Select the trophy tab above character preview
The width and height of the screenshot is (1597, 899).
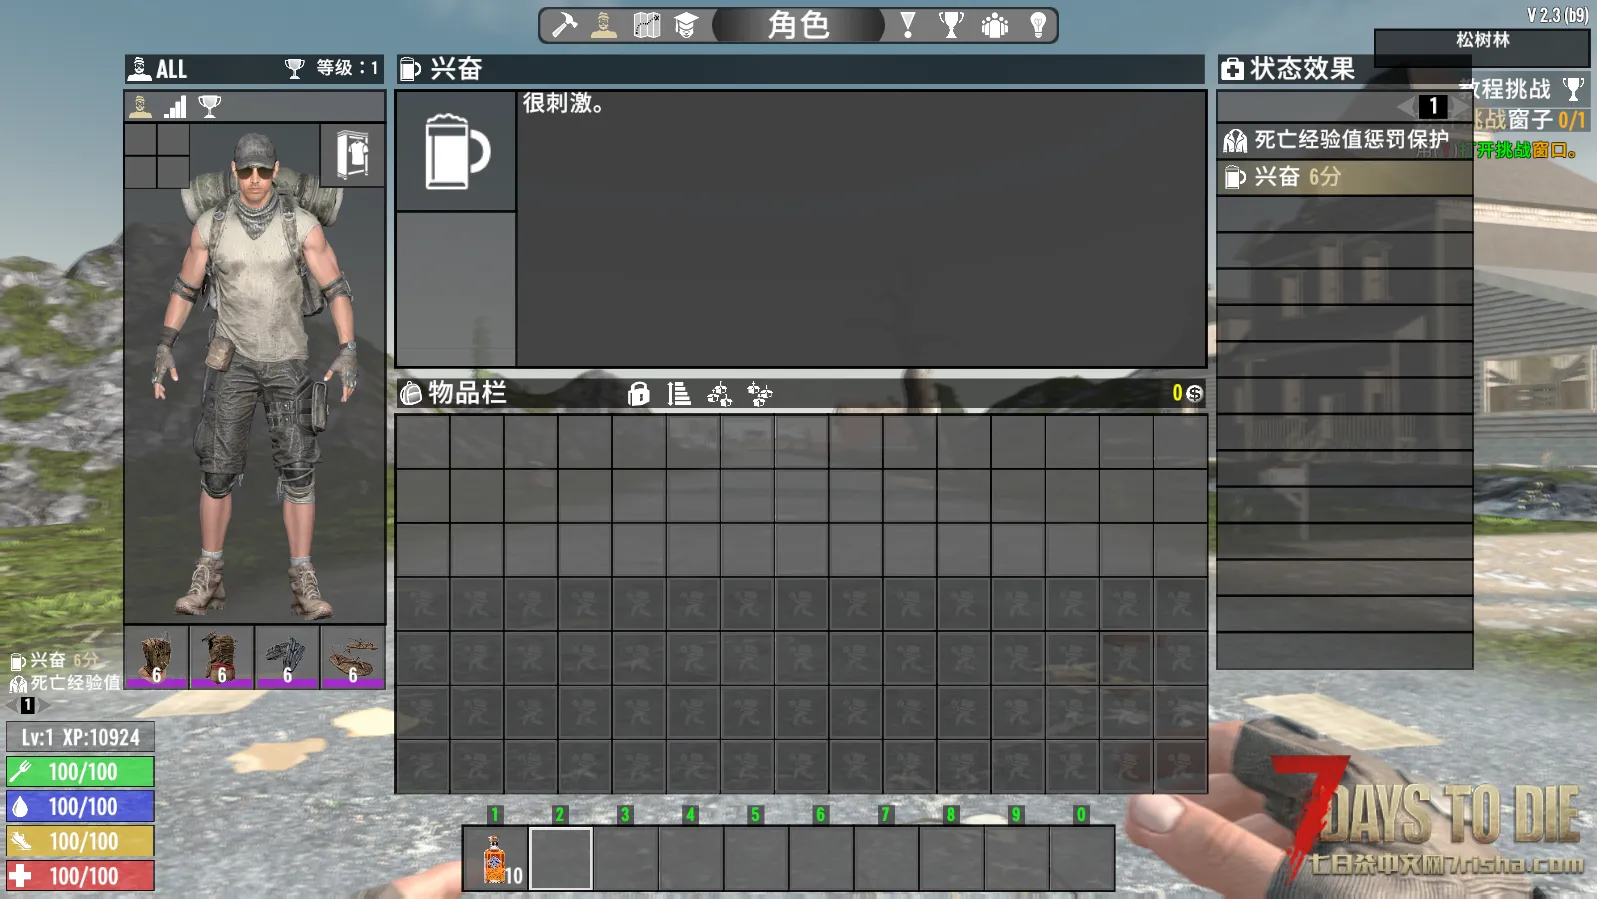pyautogui.click(x=210, y=106)
